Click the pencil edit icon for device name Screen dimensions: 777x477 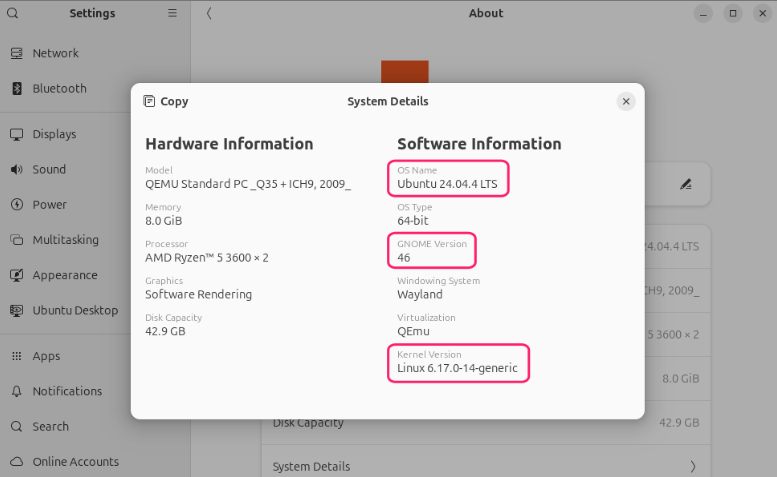(686, 184)
